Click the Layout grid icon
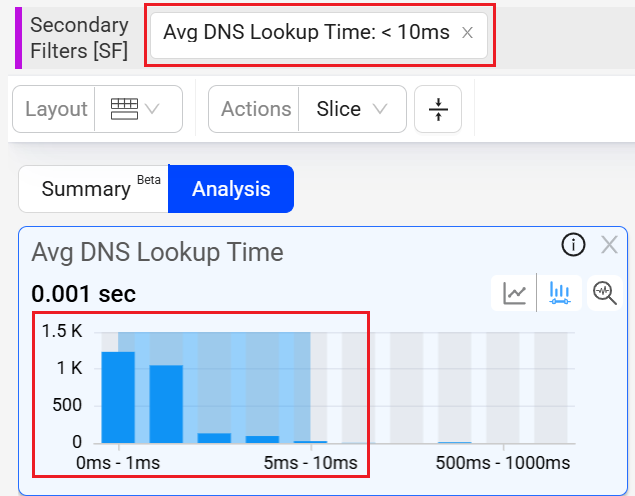 [x=125, y=109]
